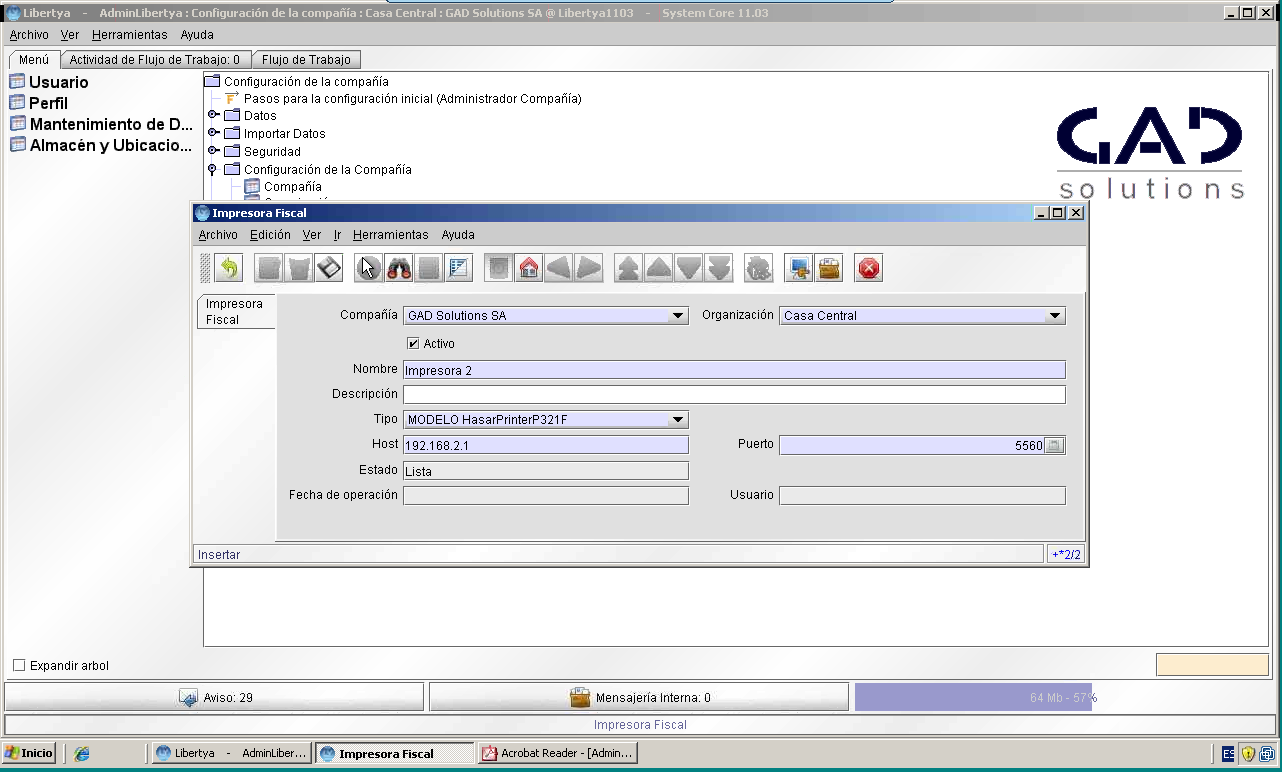Image resolution: width=1282 pixels, height=772 pixels.
Task: Click the calculator button in Puerto field
Action: pos(1054,446)
